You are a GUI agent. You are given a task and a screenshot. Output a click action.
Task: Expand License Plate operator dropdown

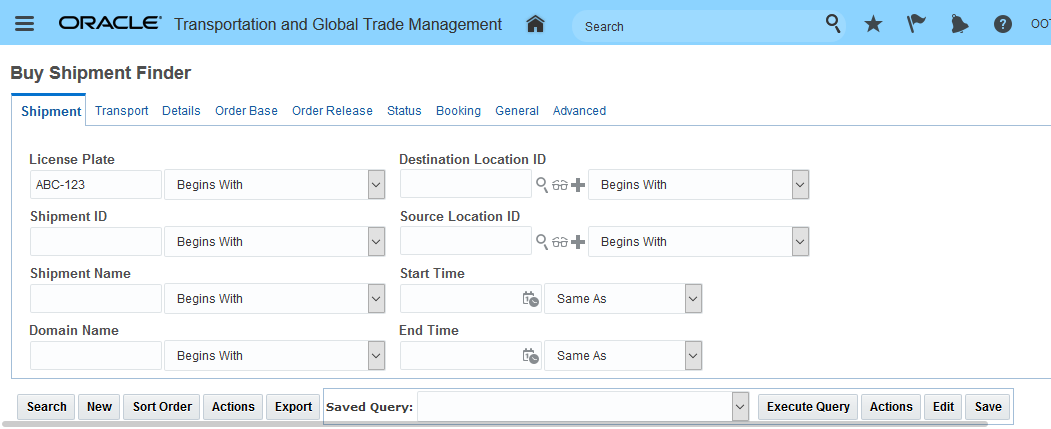tap(376, 185)
